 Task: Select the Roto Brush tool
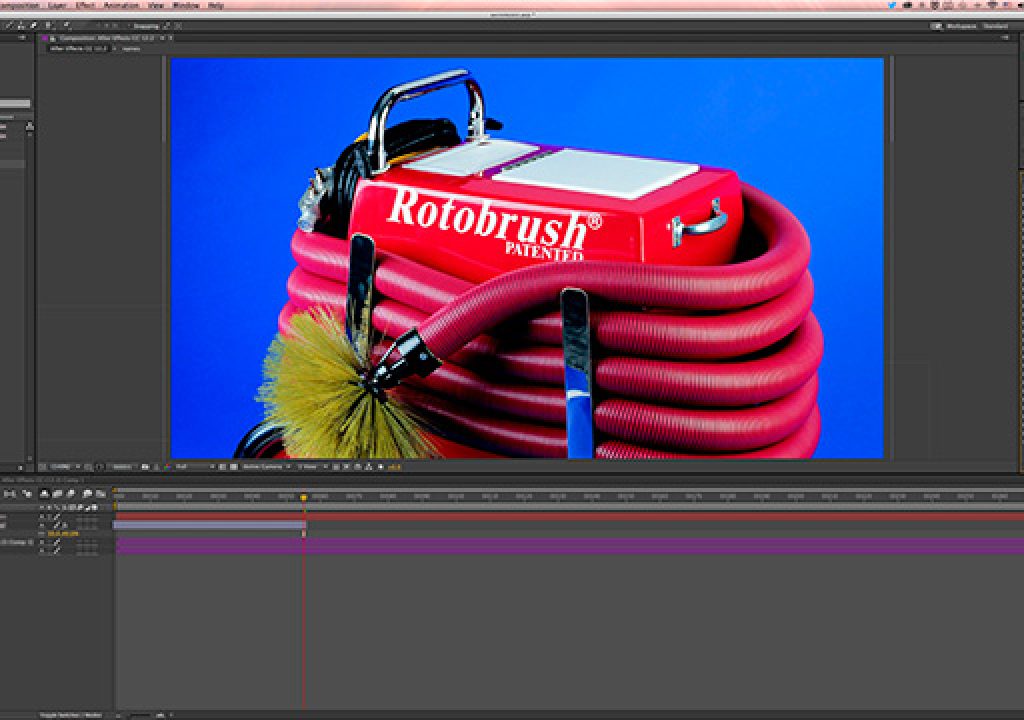[x=48, y=26]
